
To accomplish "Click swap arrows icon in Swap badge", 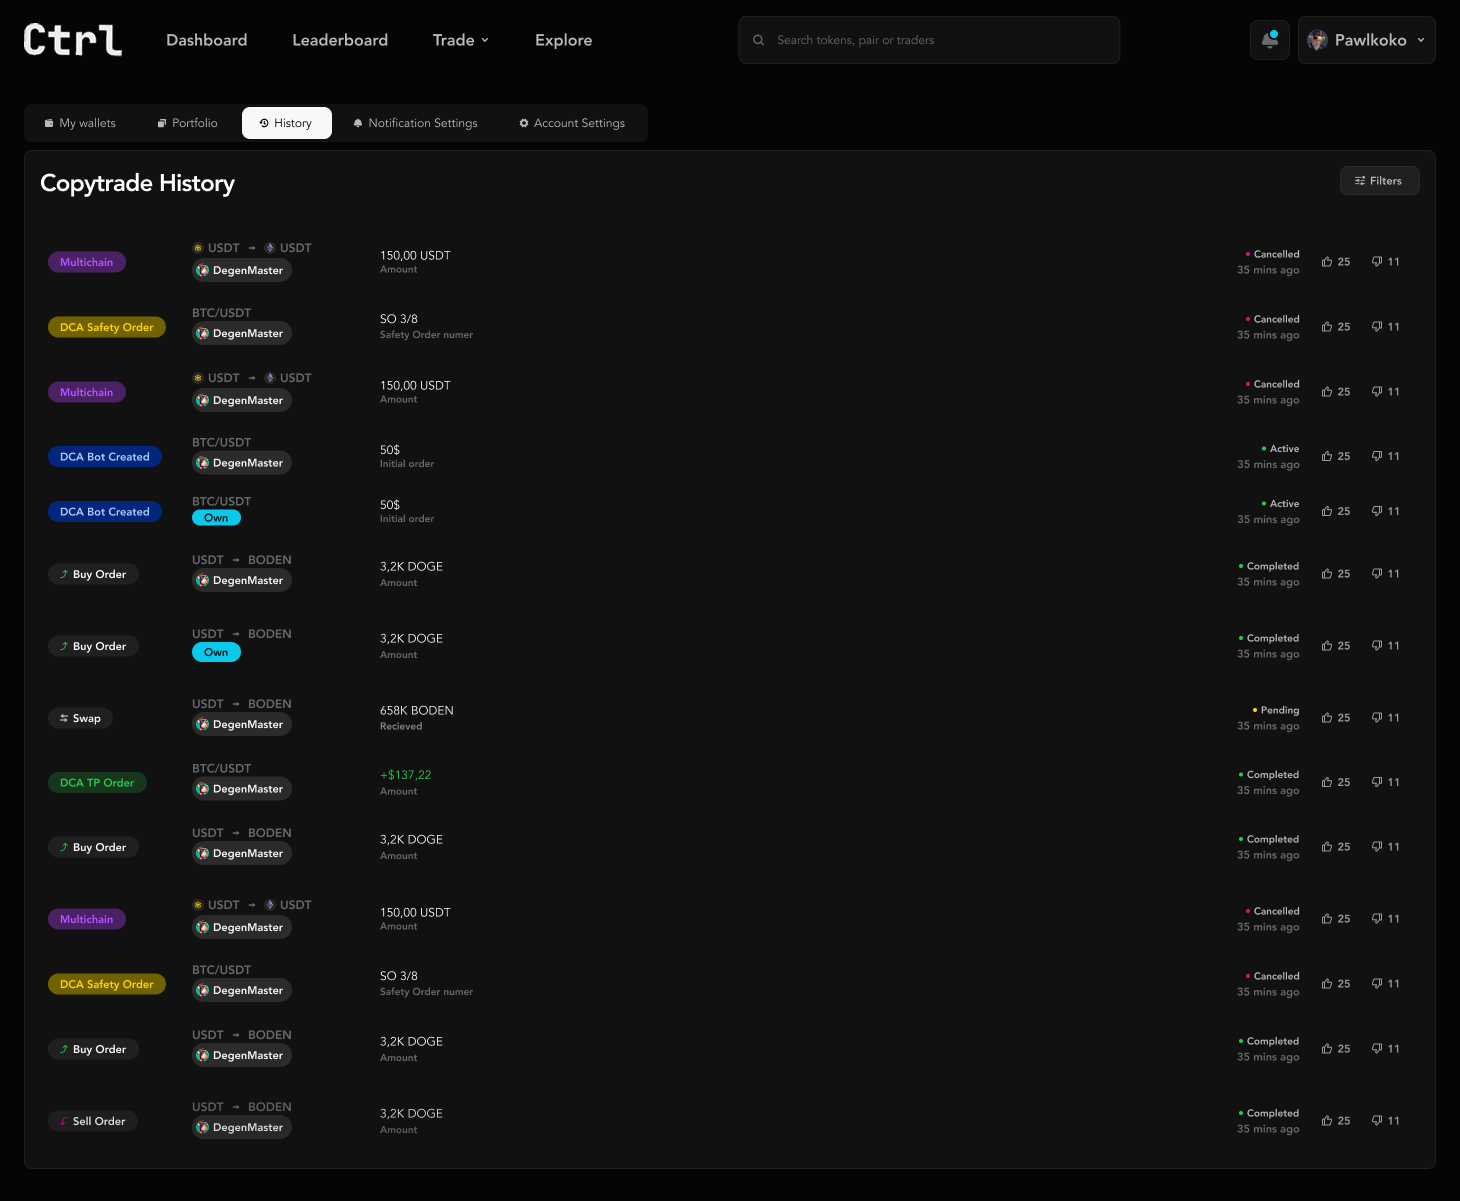I will [64, 718].
